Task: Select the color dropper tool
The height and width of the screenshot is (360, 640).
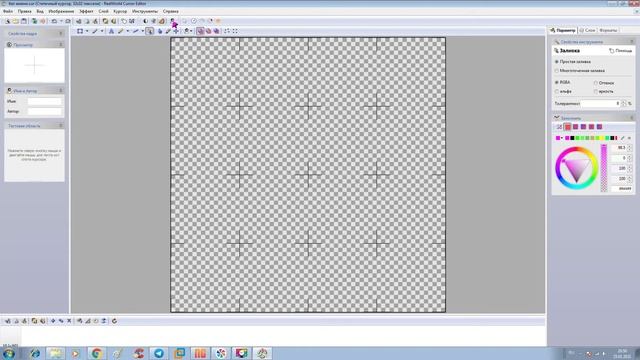Action: point(168,31)
